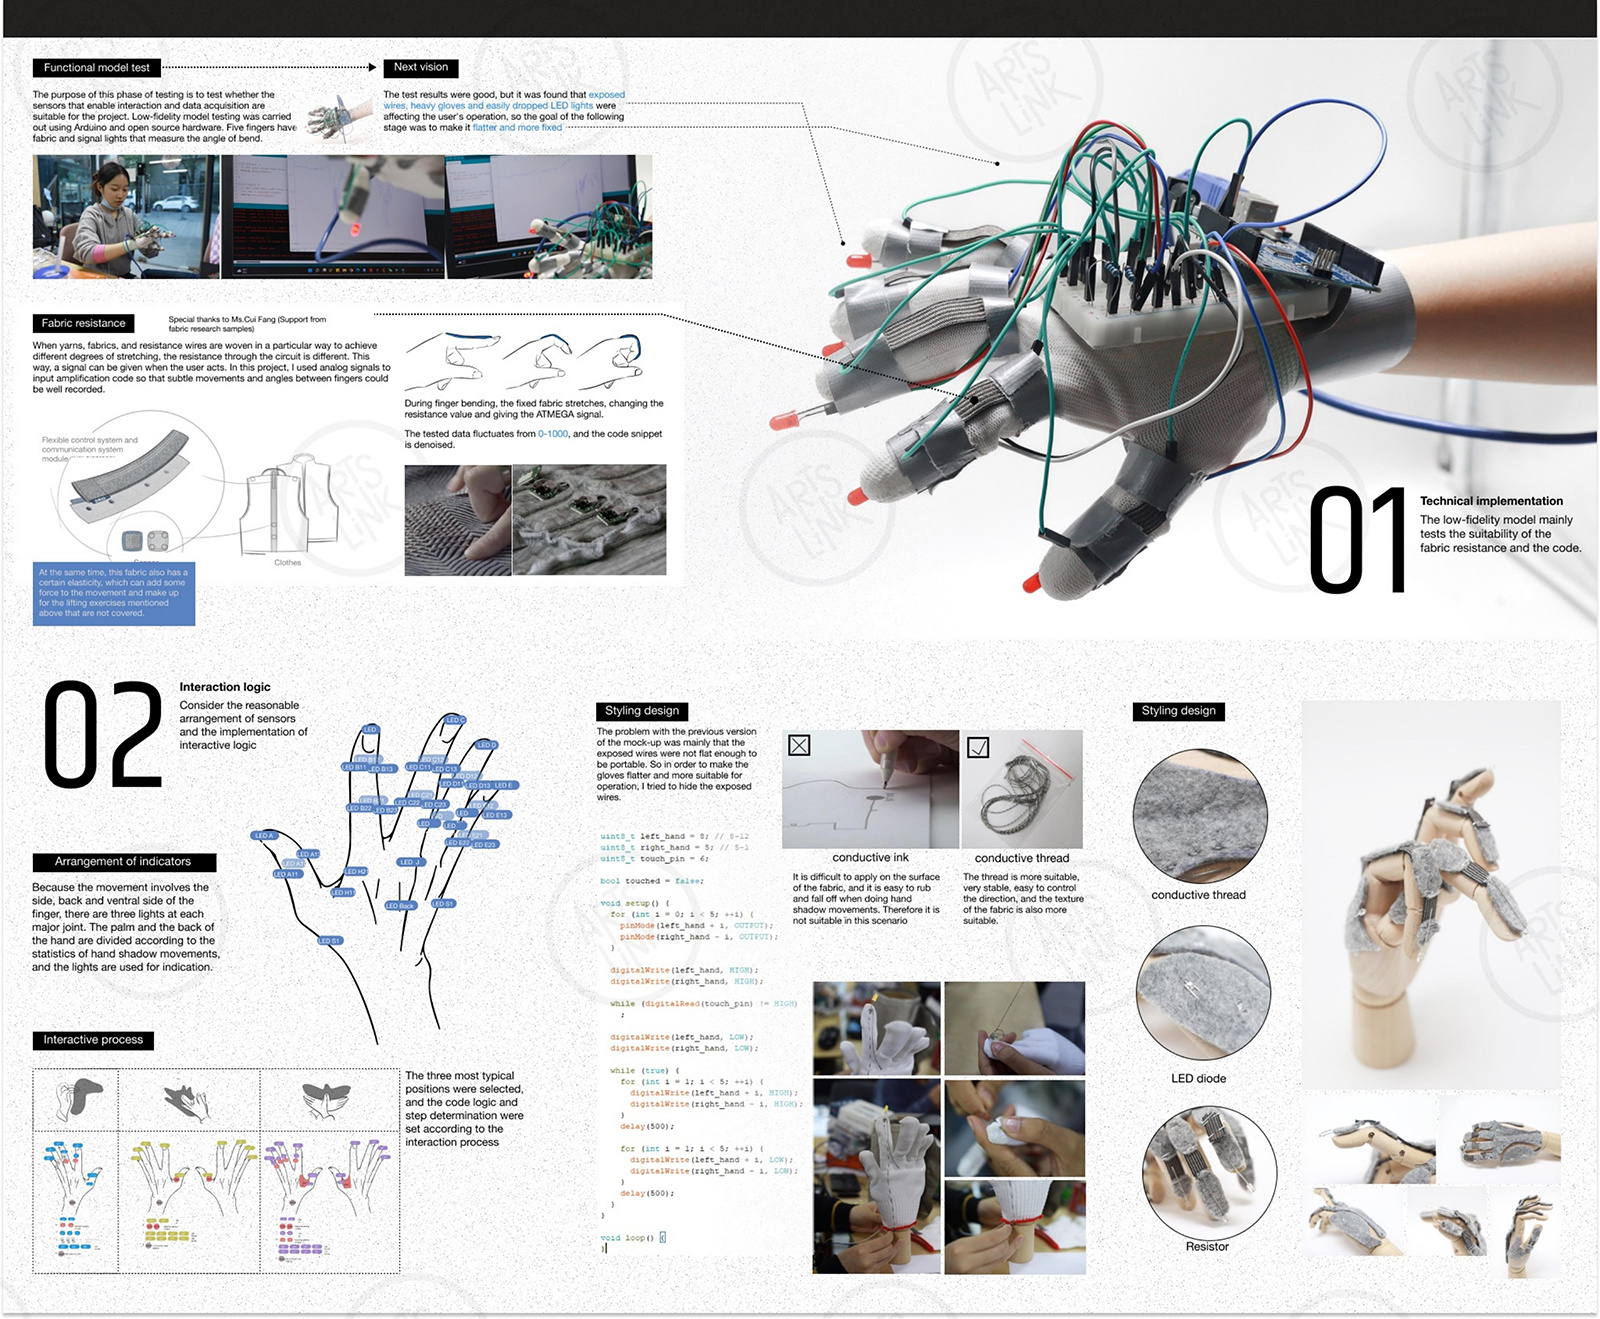Click the 'LED J' palm marker

[x=411, y=862]
